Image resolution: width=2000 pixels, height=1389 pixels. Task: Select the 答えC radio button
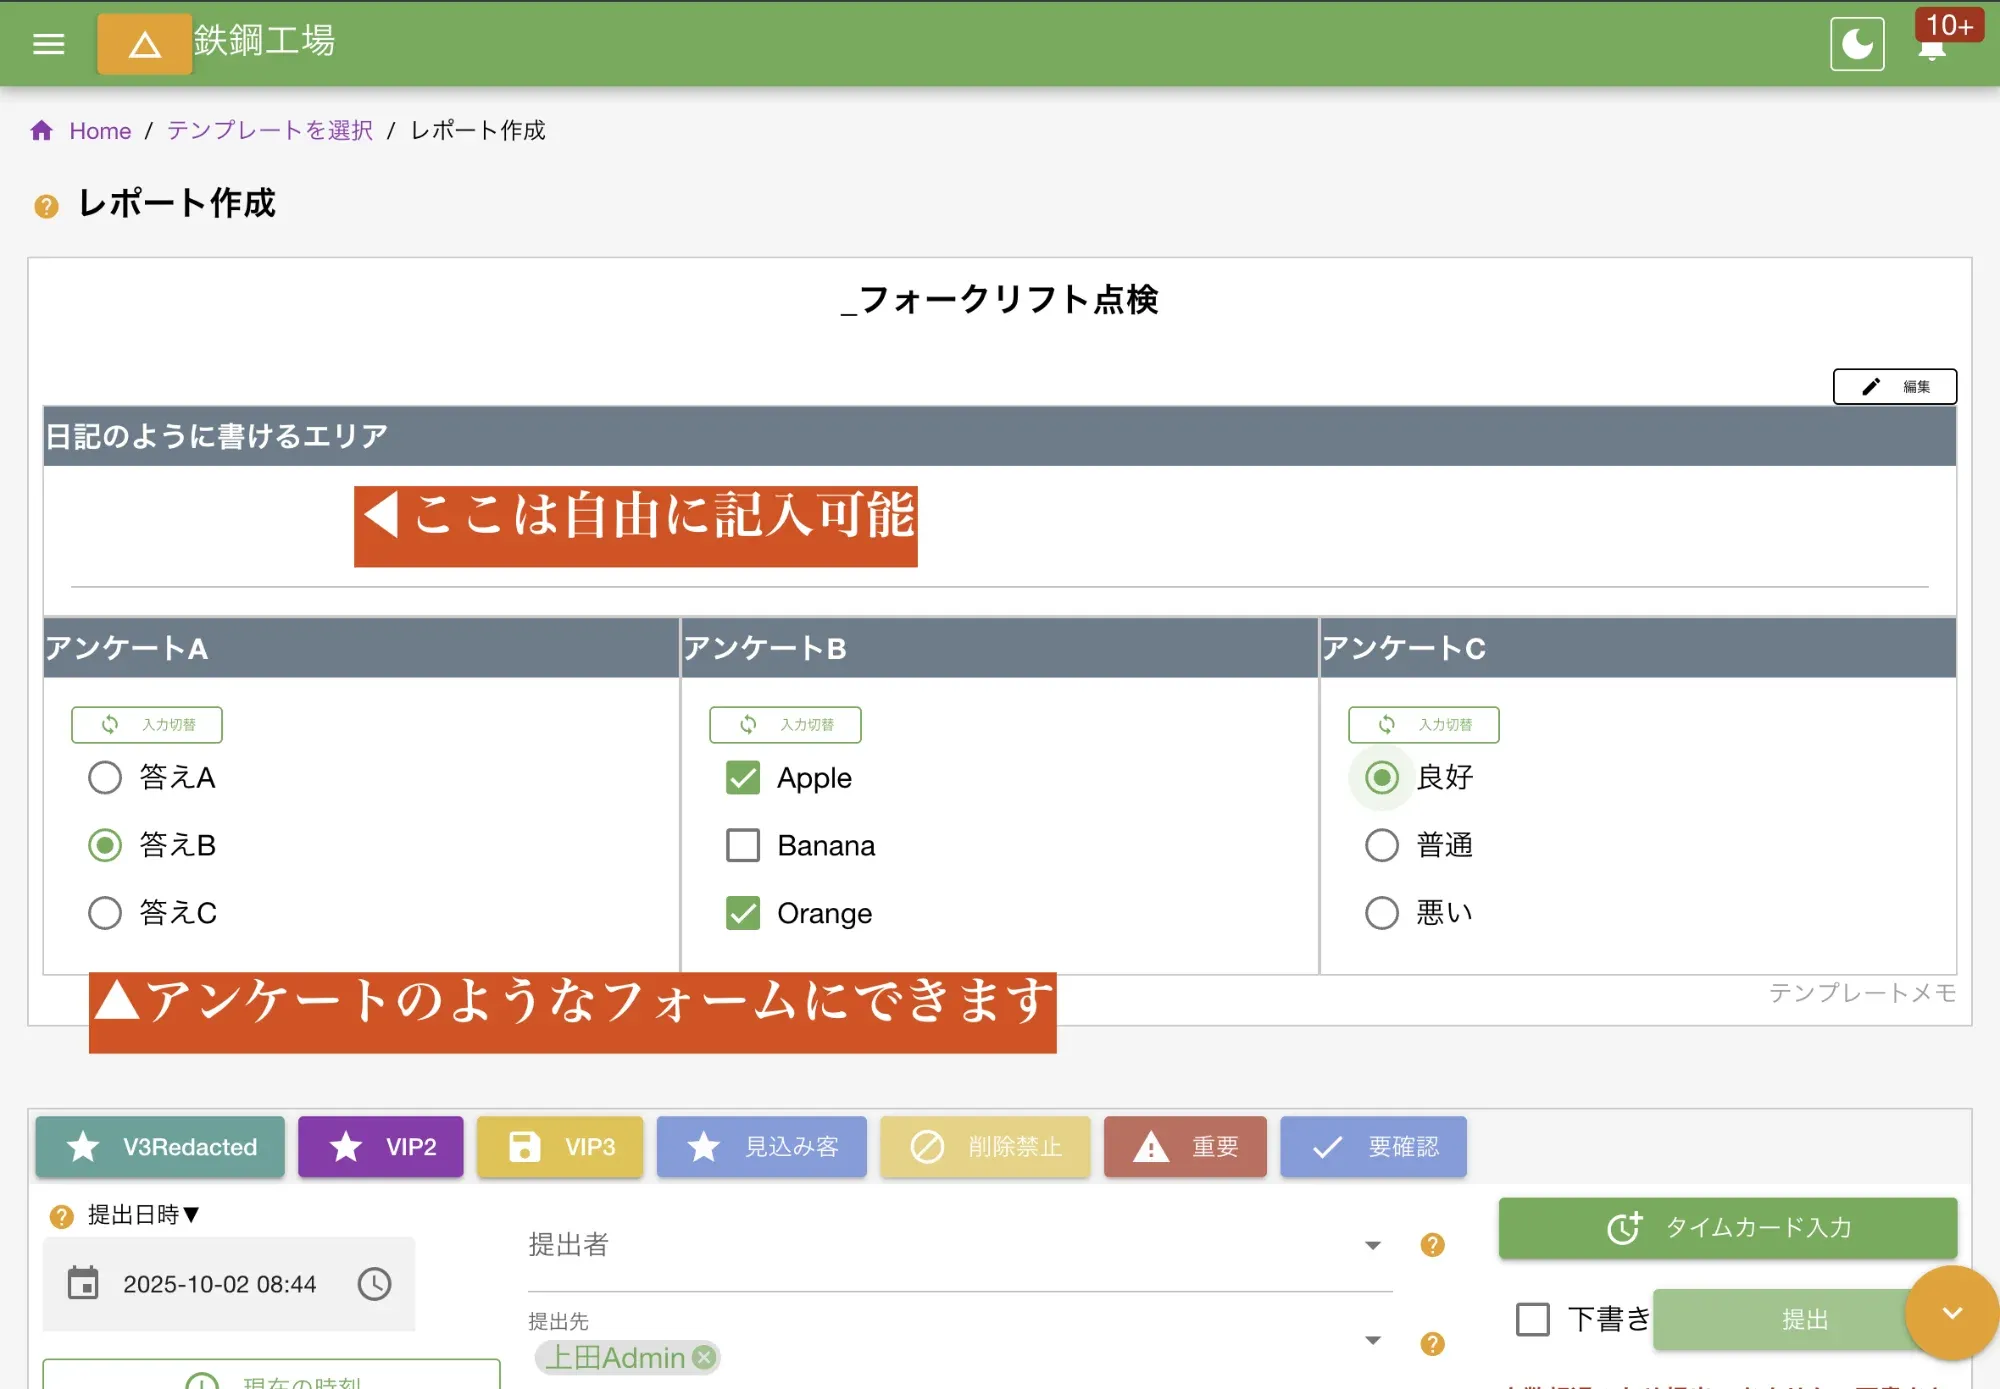tap(104, 912)
